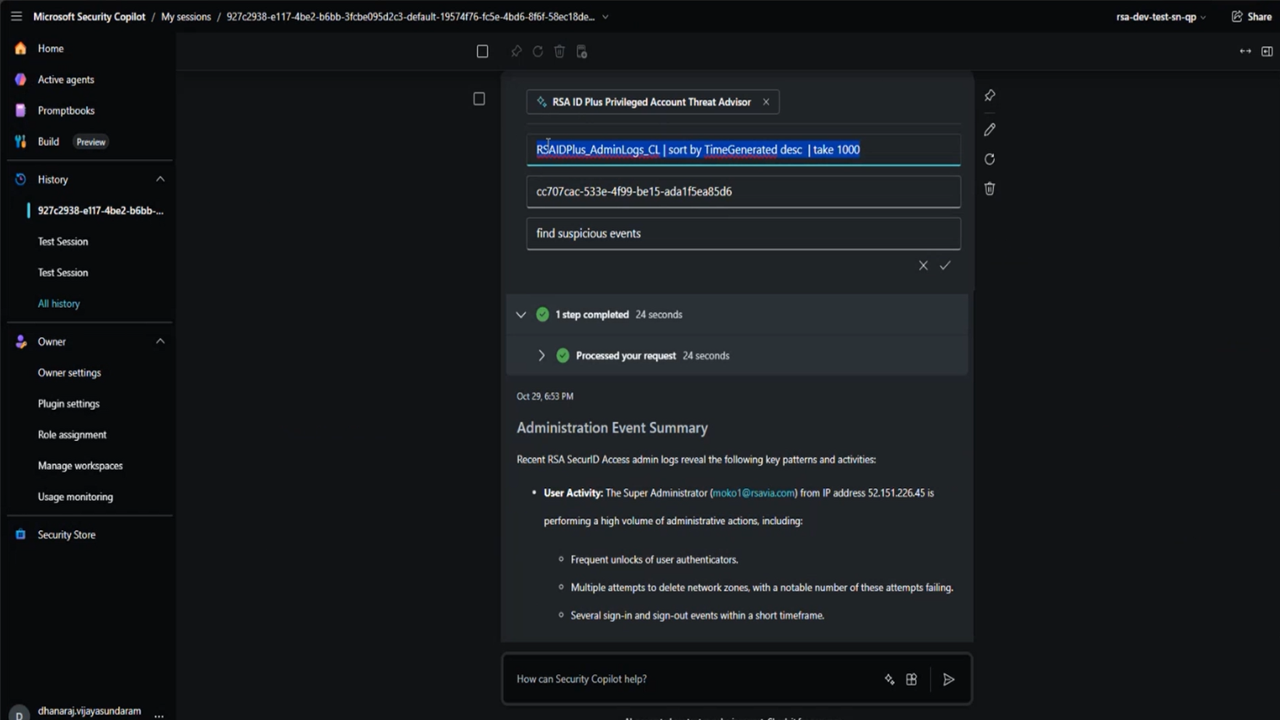Click the top toolbar create promptbook icon
1280x720 pixels.
tap(582, 51)
